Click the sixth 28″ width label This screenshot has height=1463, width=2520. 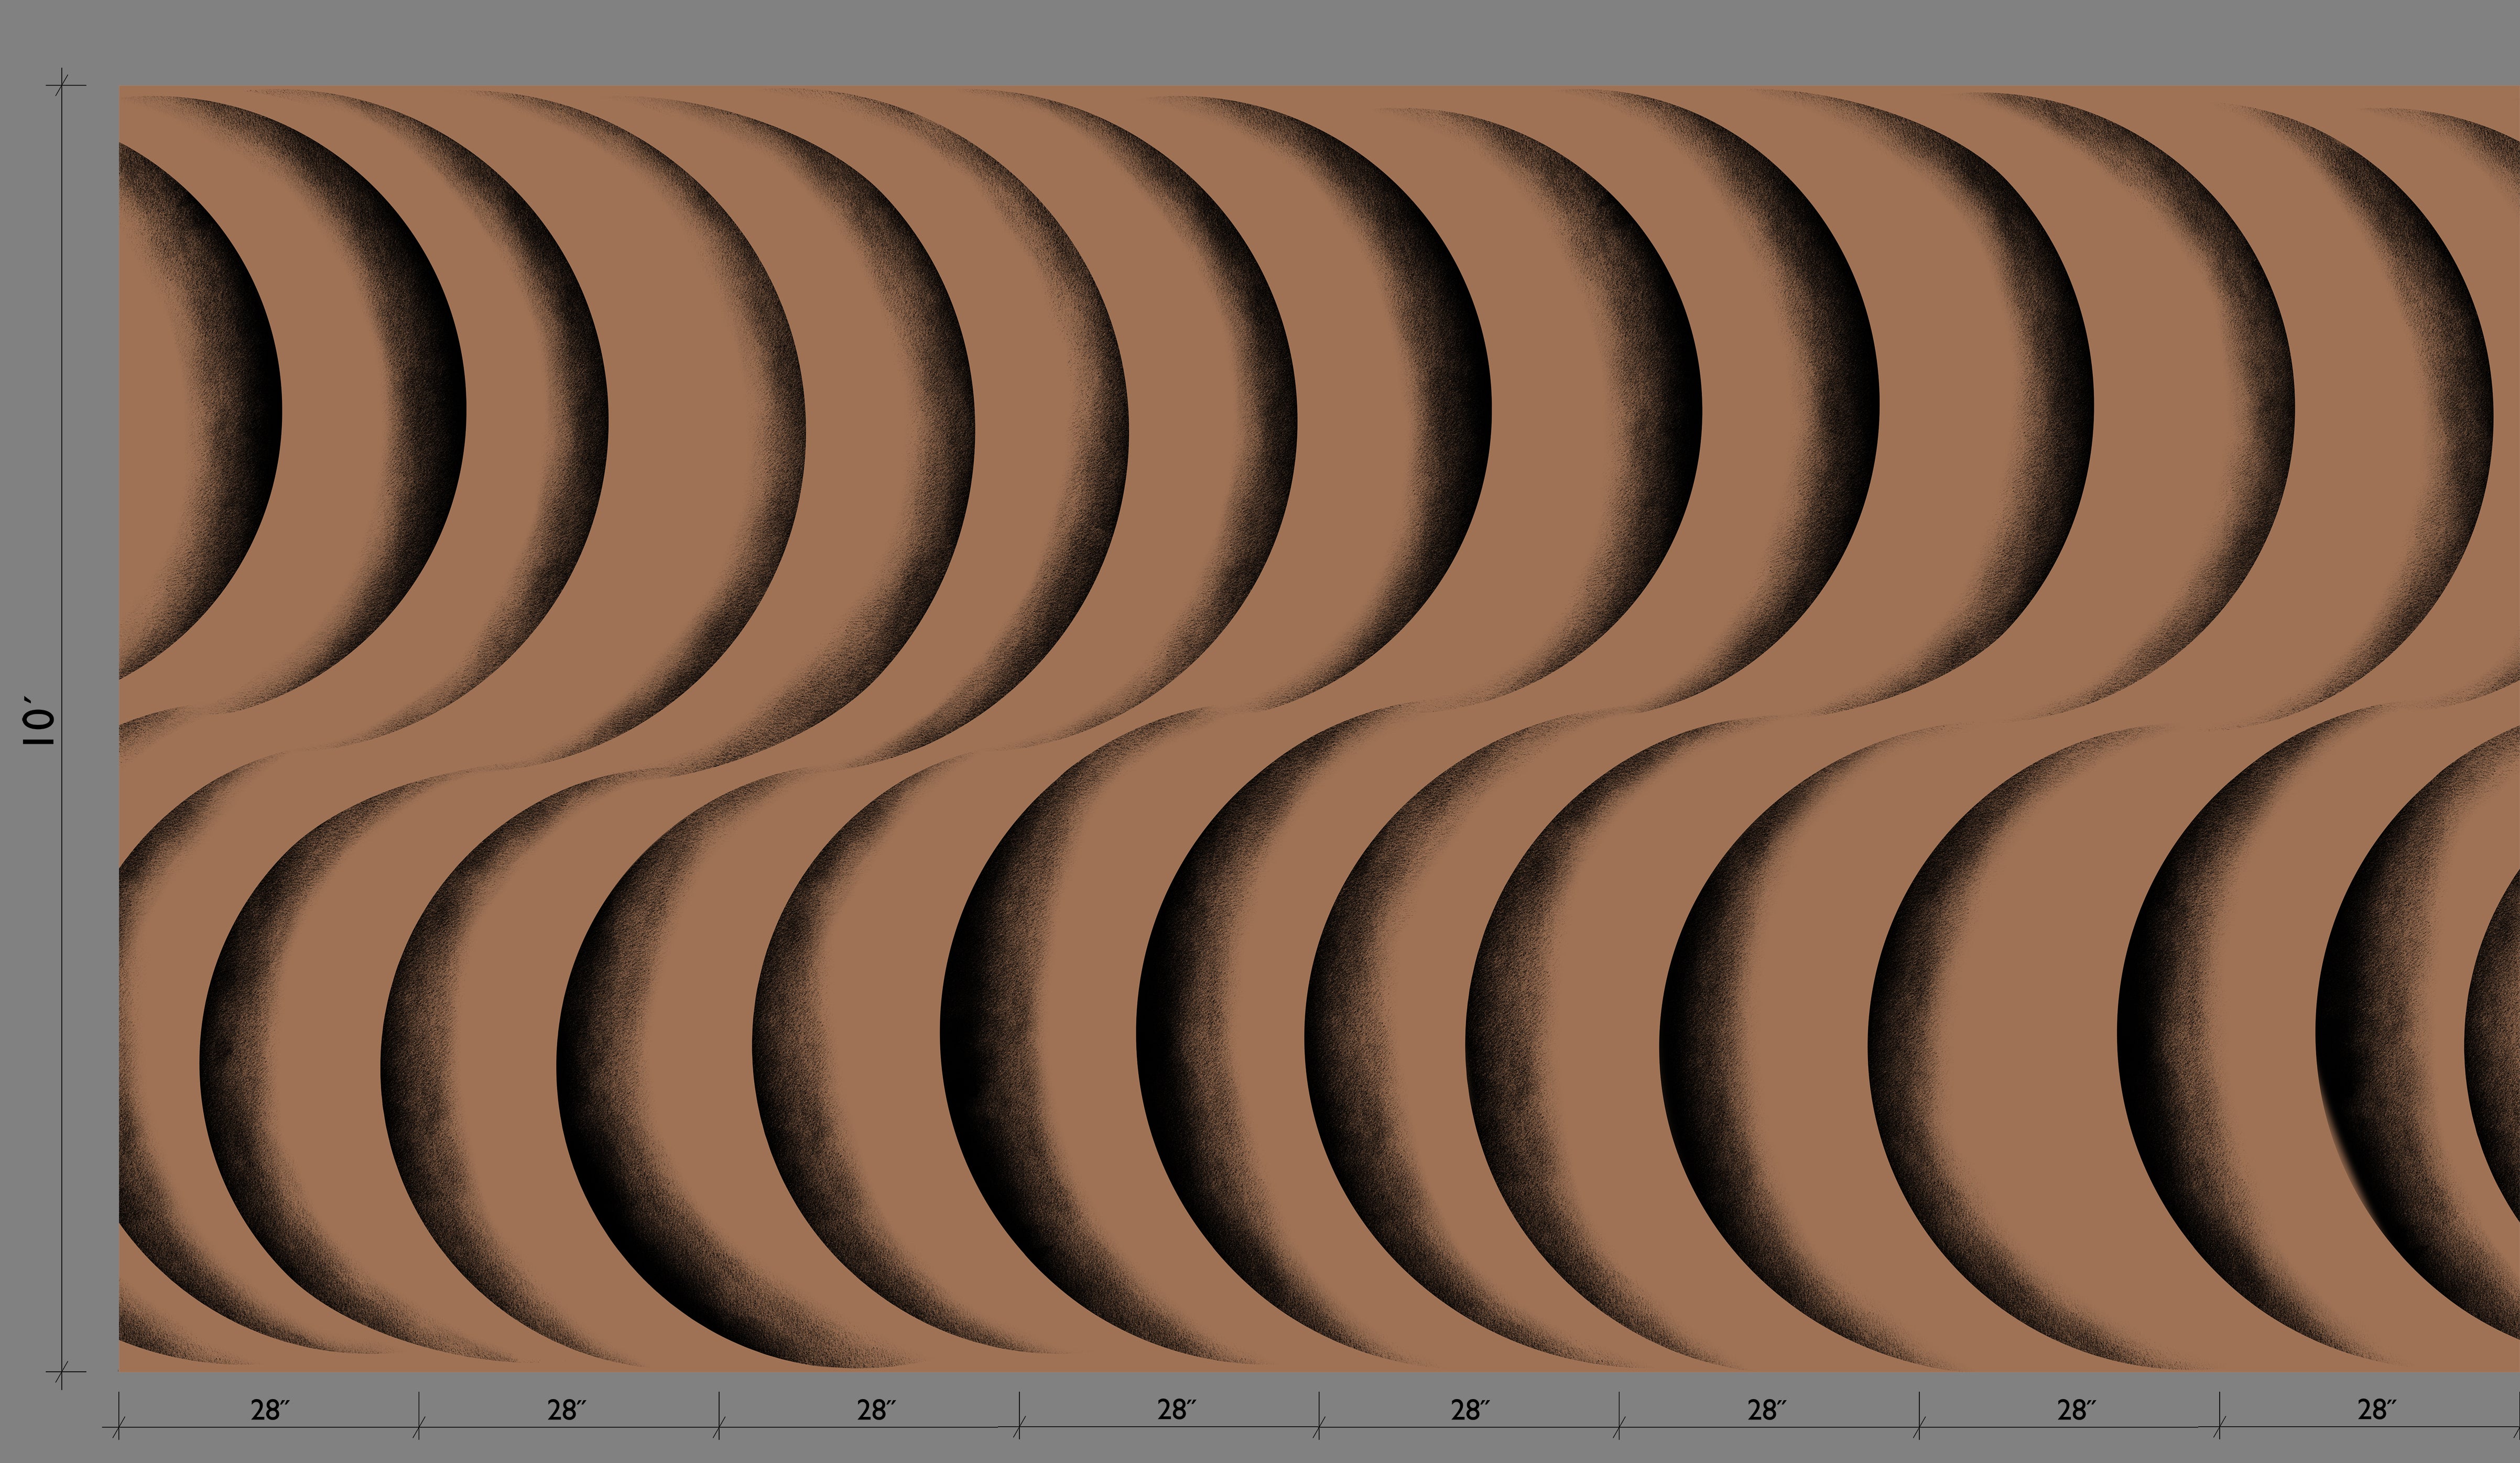(1767, 1410)
